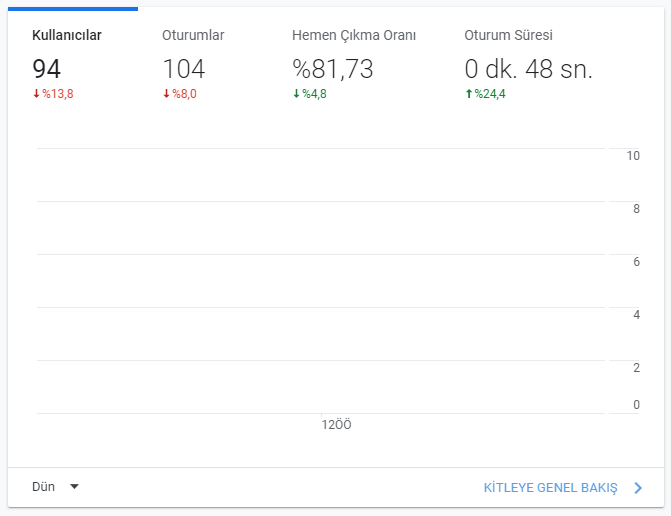Image resolution: width=671 pixels, height=516 pixels.
Task: Click the red down arrow under 104
Action: (166, 94)
